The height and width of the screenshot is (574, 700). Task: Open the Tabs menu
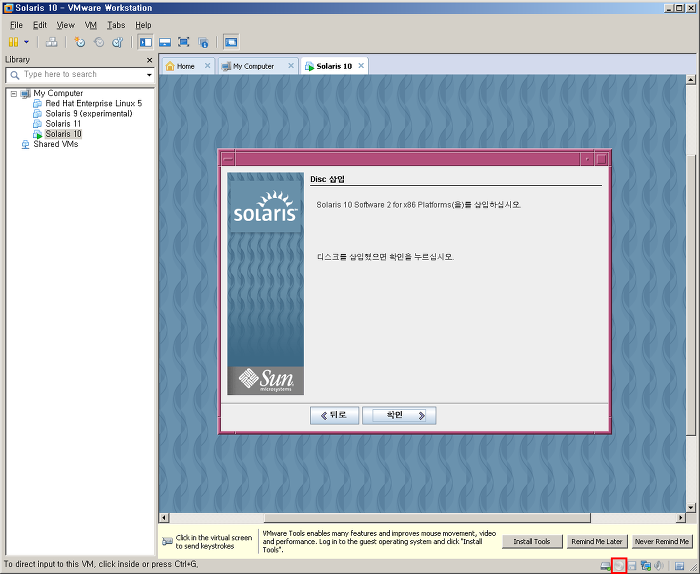(116, 25)
